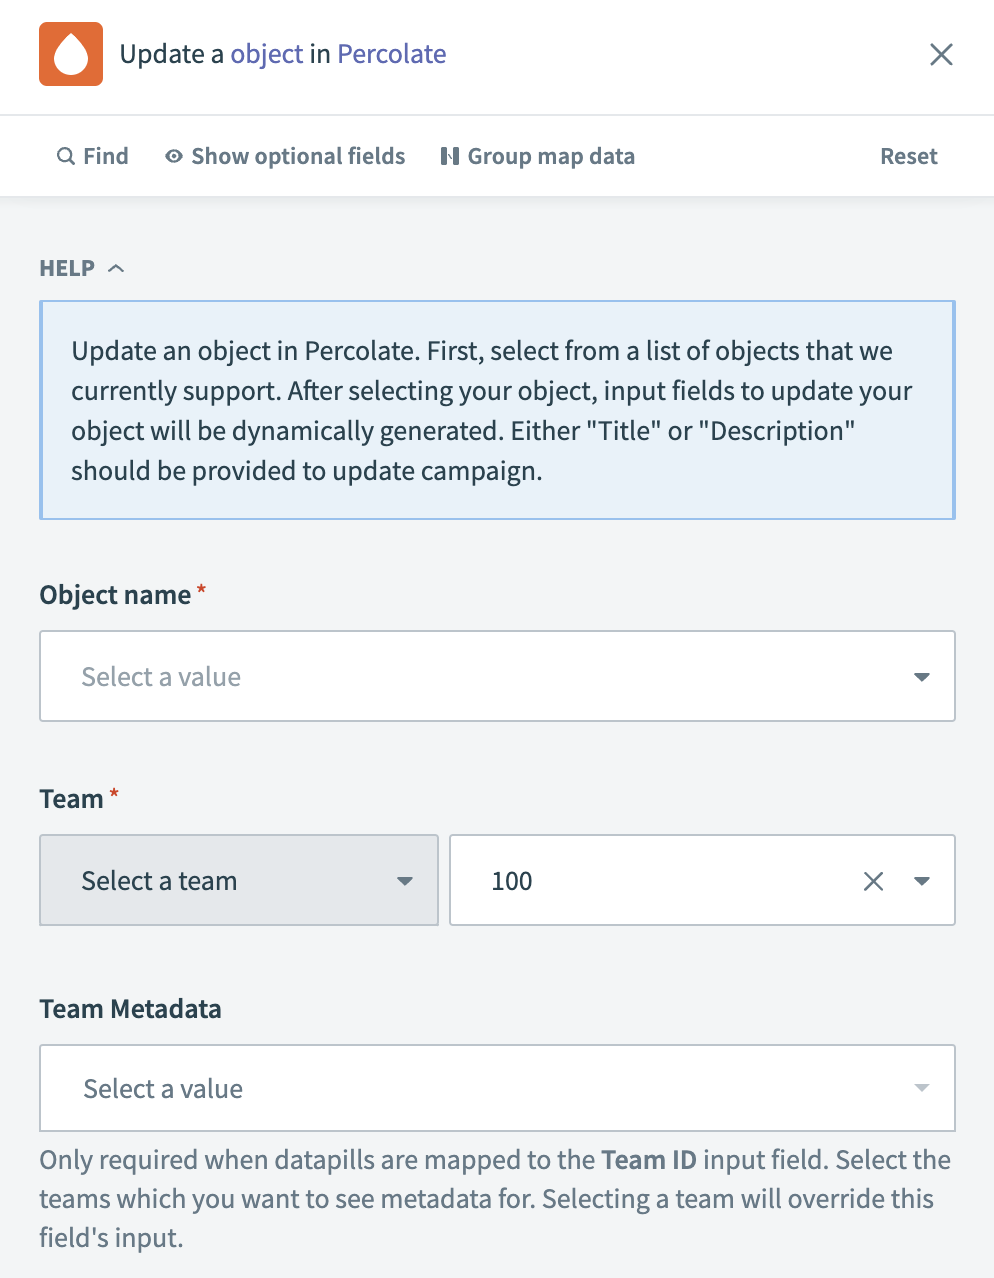Click the eye icon beside Show optional fields

(173, 156)
